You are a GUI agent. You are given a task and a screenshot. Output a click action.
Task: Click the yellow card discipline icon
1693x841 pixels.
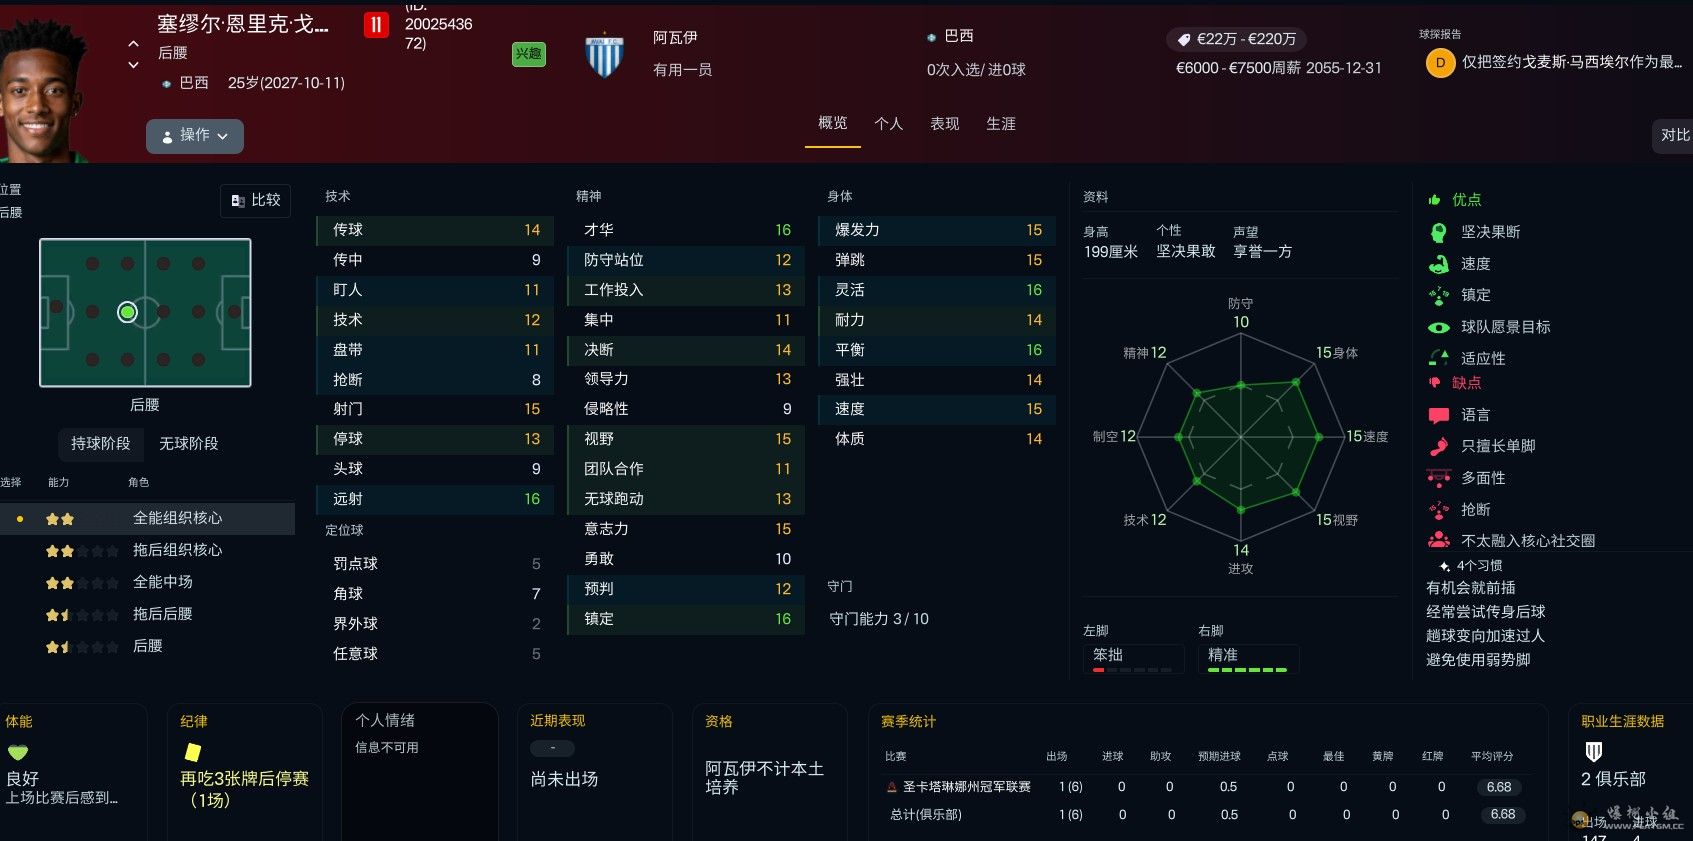[193, 752]
